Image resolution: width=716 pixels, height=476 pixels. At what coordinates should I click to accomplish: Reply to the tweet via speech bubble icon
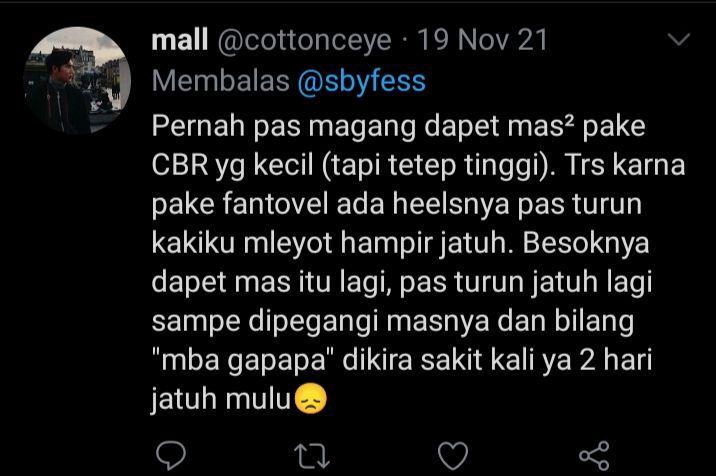coord(171,455)
